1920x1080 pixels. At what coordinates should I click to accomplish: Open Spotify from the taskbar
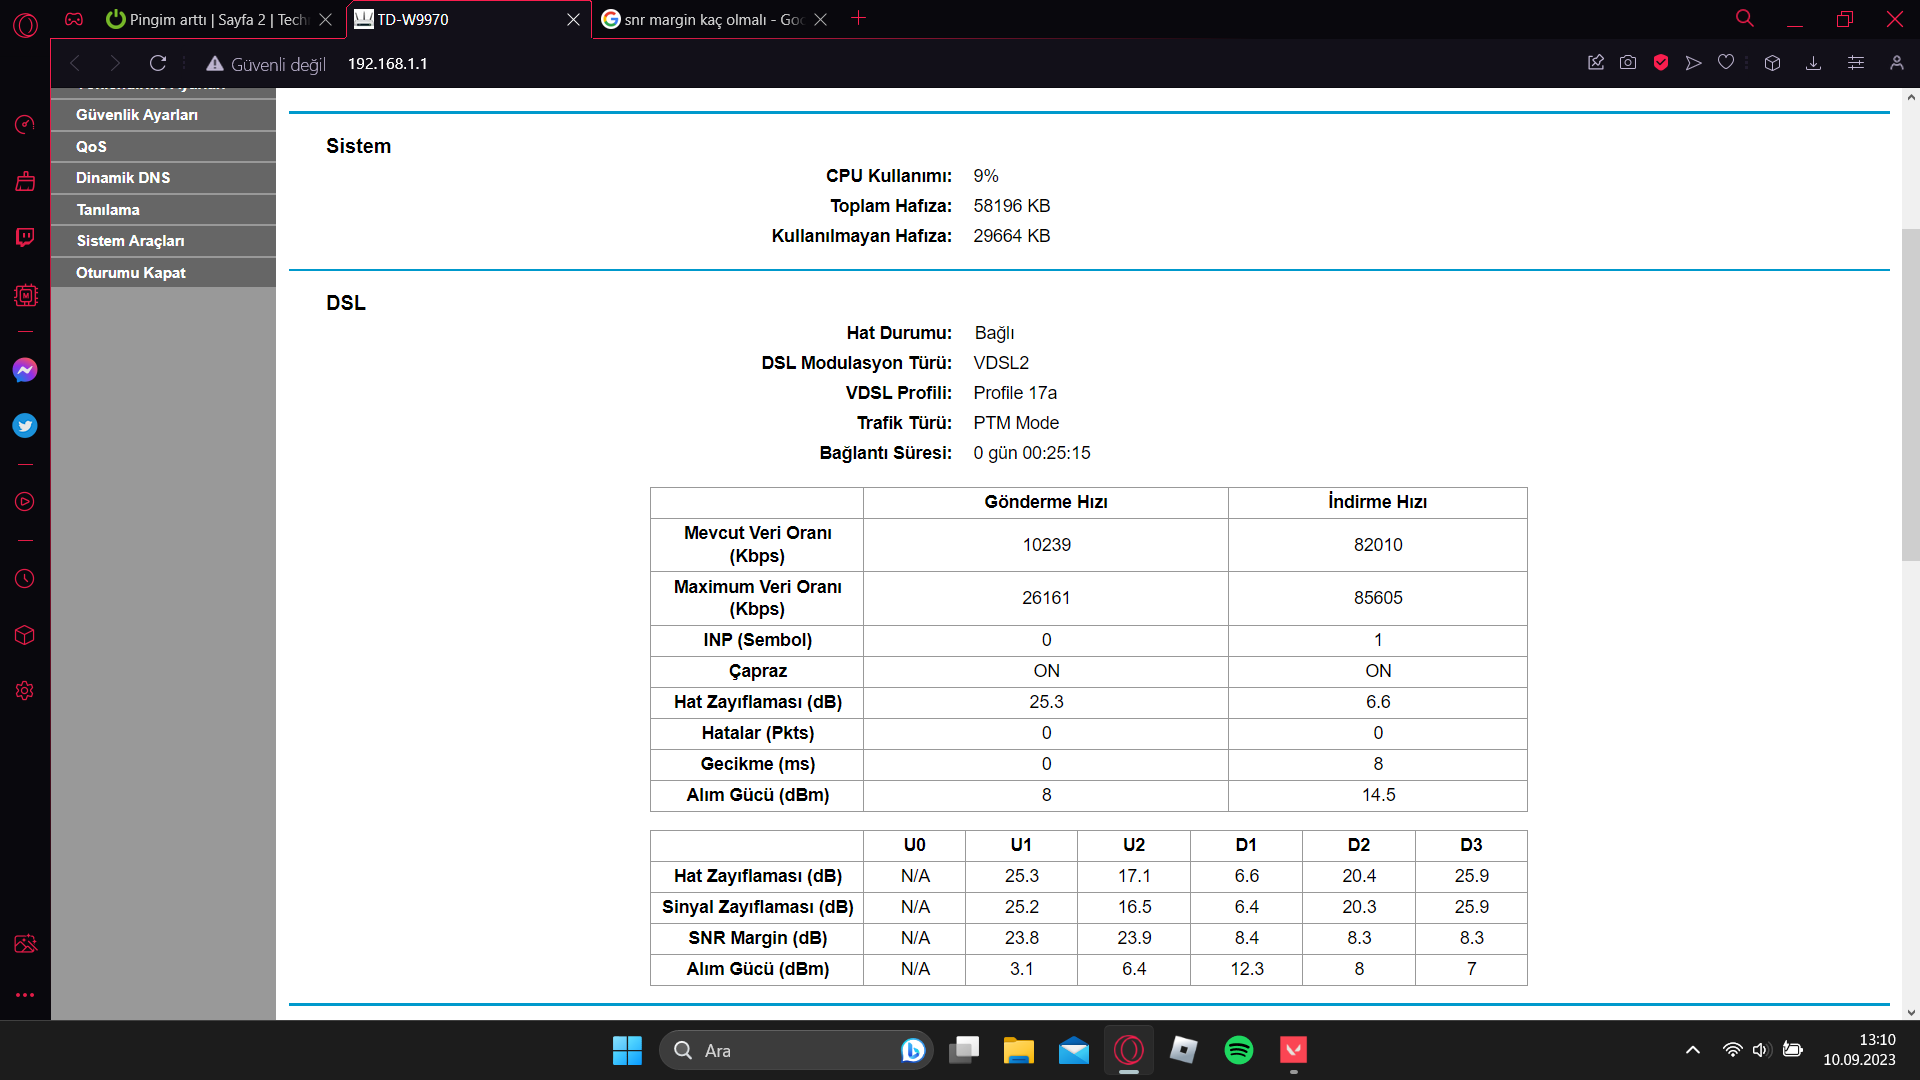click(x=1238, y=1050)
